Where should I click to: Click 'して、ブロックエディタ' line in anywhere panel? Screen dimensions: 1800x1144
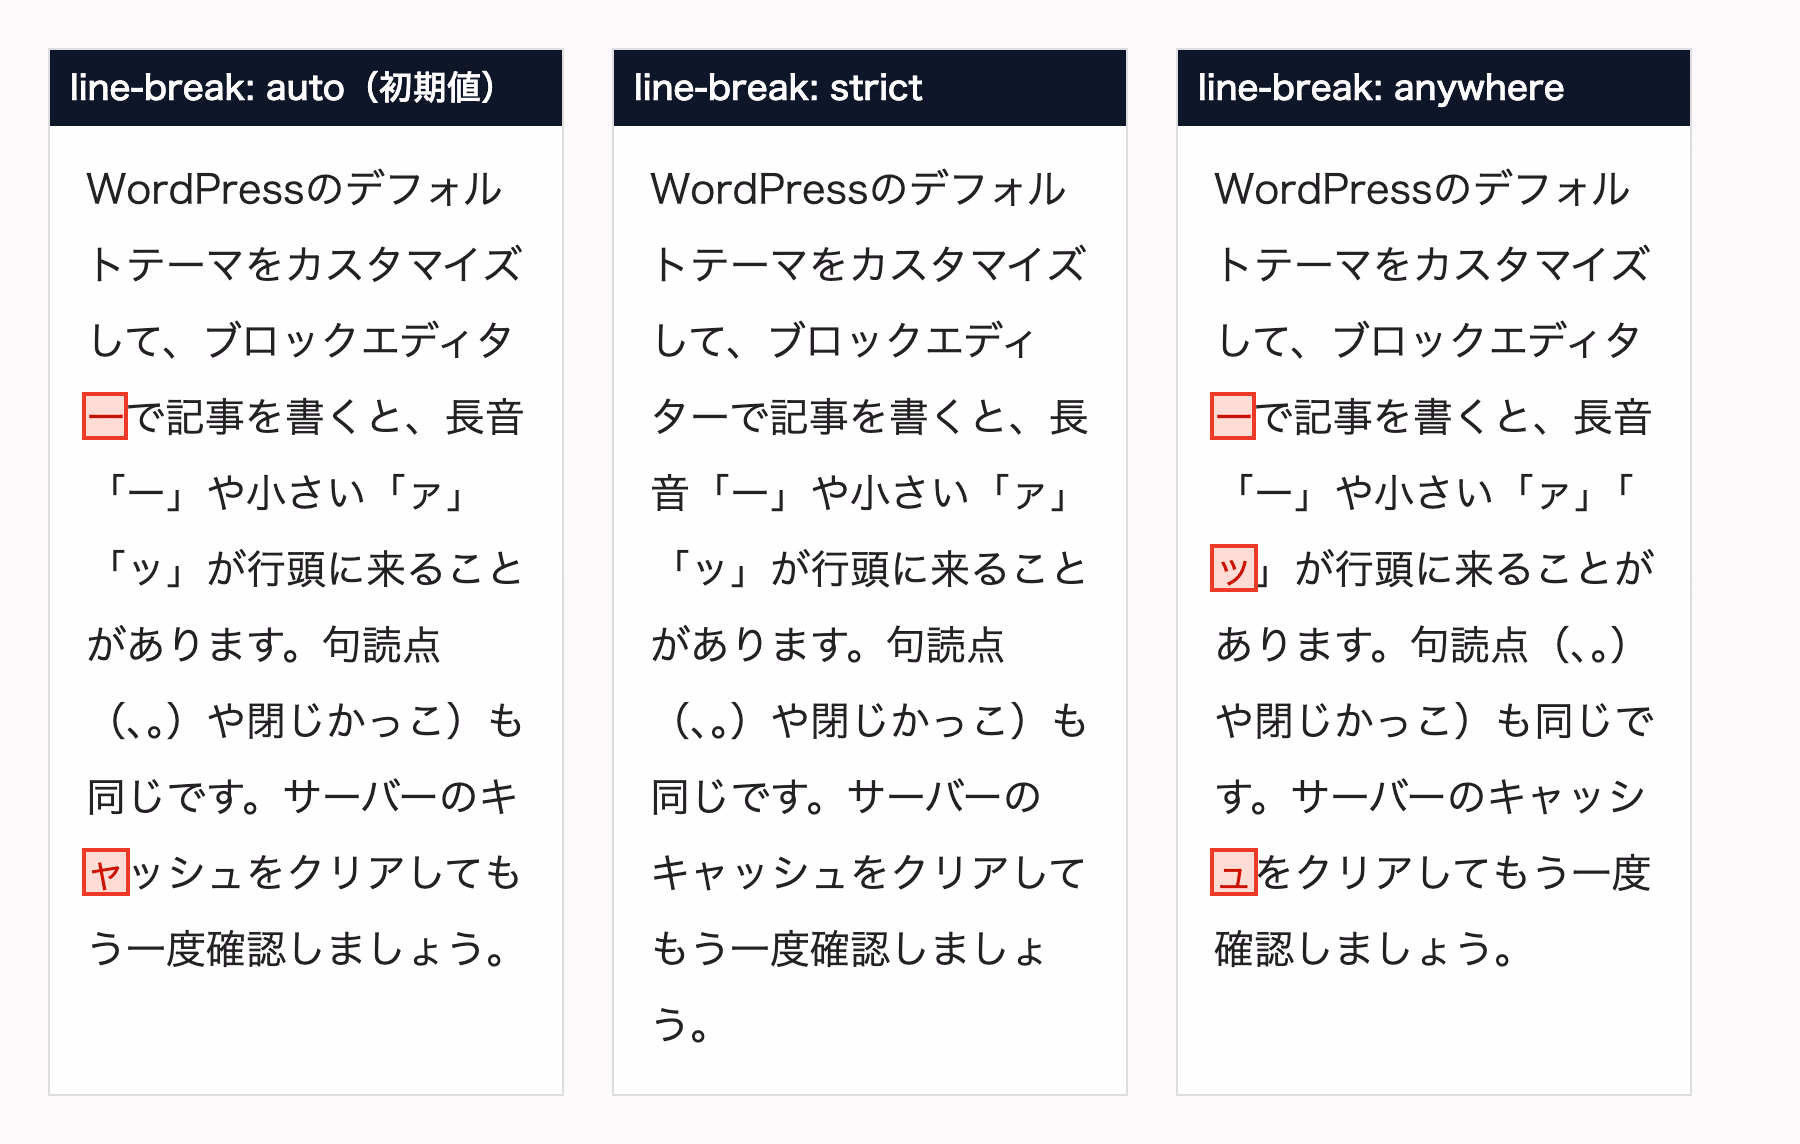coord(1428,341)
